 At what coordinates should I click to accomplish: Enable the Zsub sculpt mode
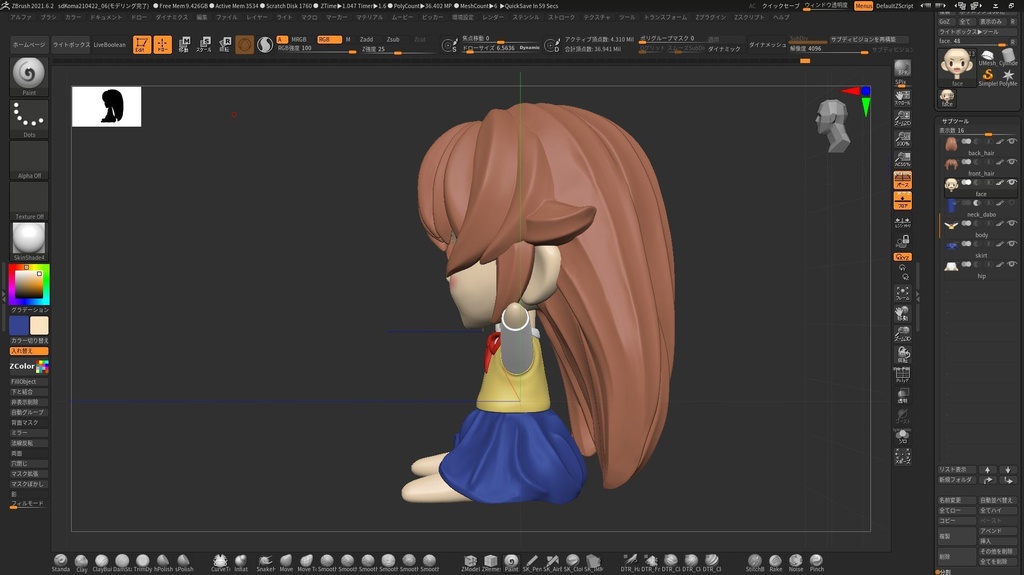point(393,39)
